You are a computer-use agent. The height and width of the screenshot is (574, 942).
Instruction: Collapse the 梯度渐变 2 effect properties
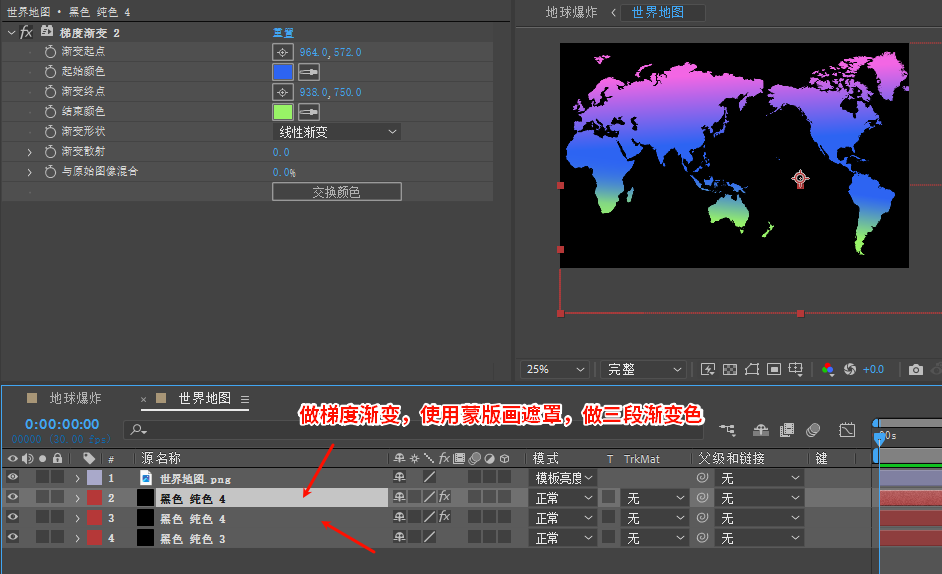[x=11, y=32]
